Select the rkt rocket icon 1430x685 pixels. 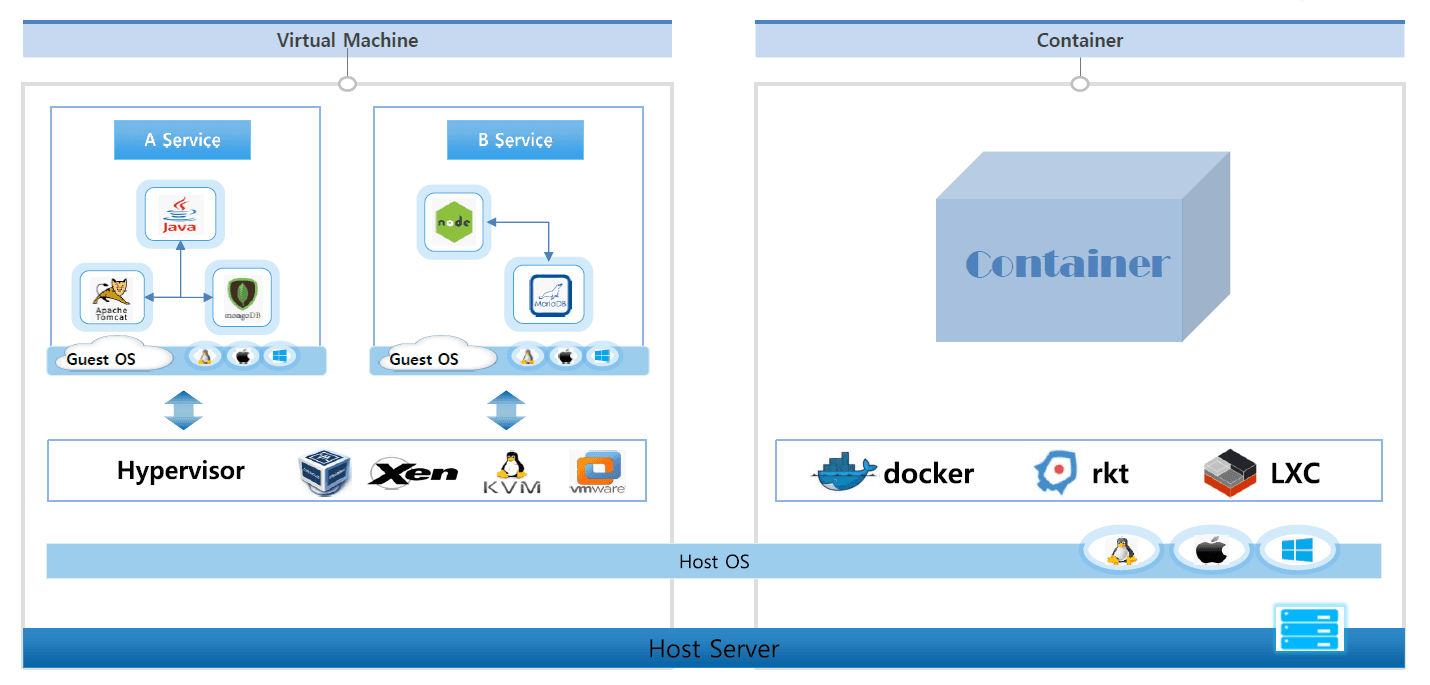(1054, 472)
